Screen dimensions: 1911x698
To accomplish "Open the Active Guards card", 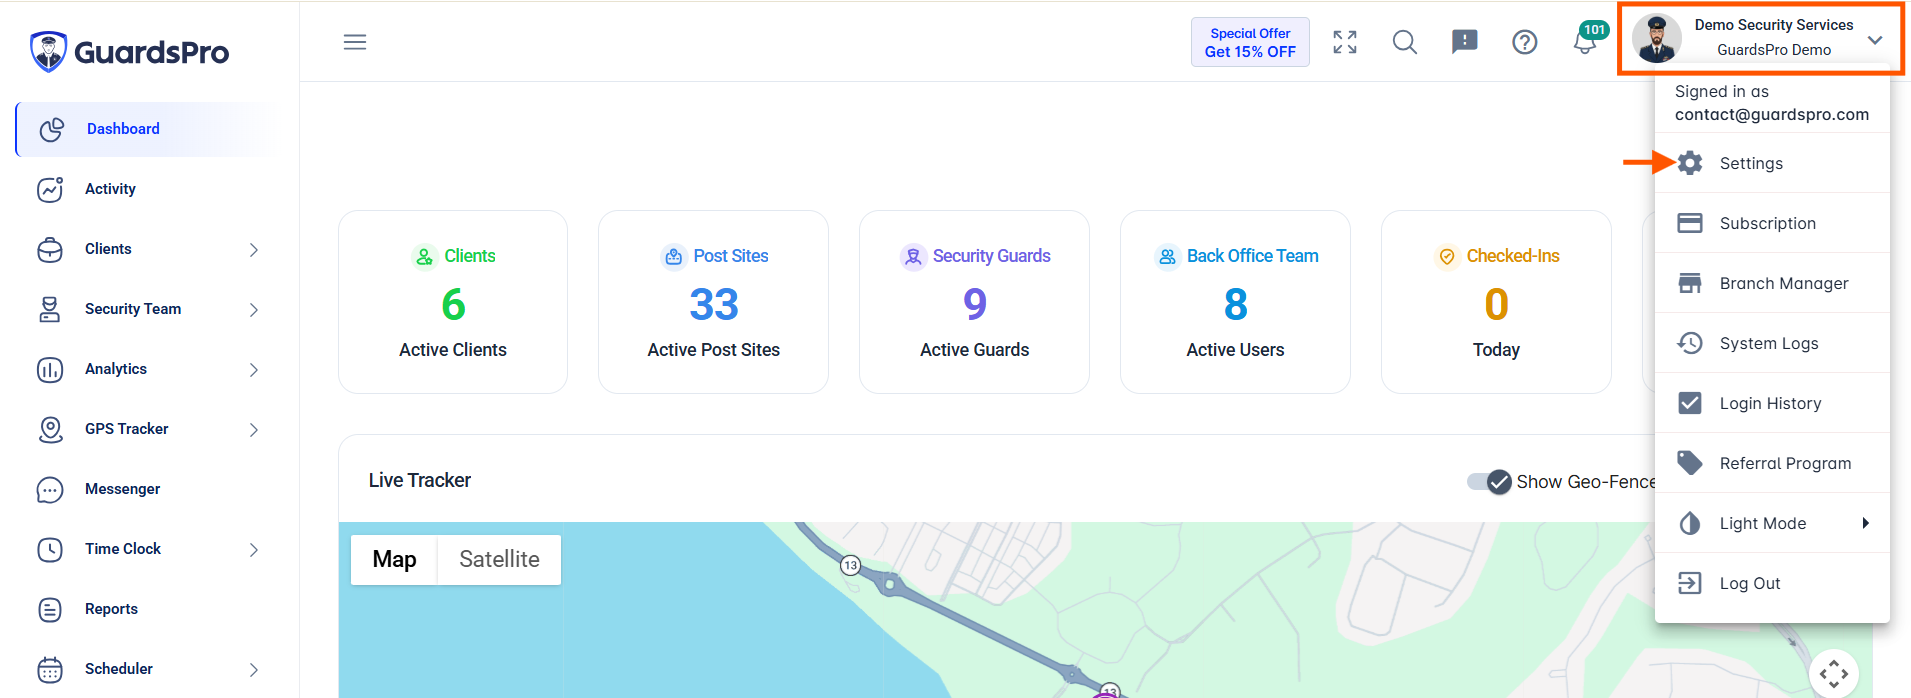I will click(974, 302).
